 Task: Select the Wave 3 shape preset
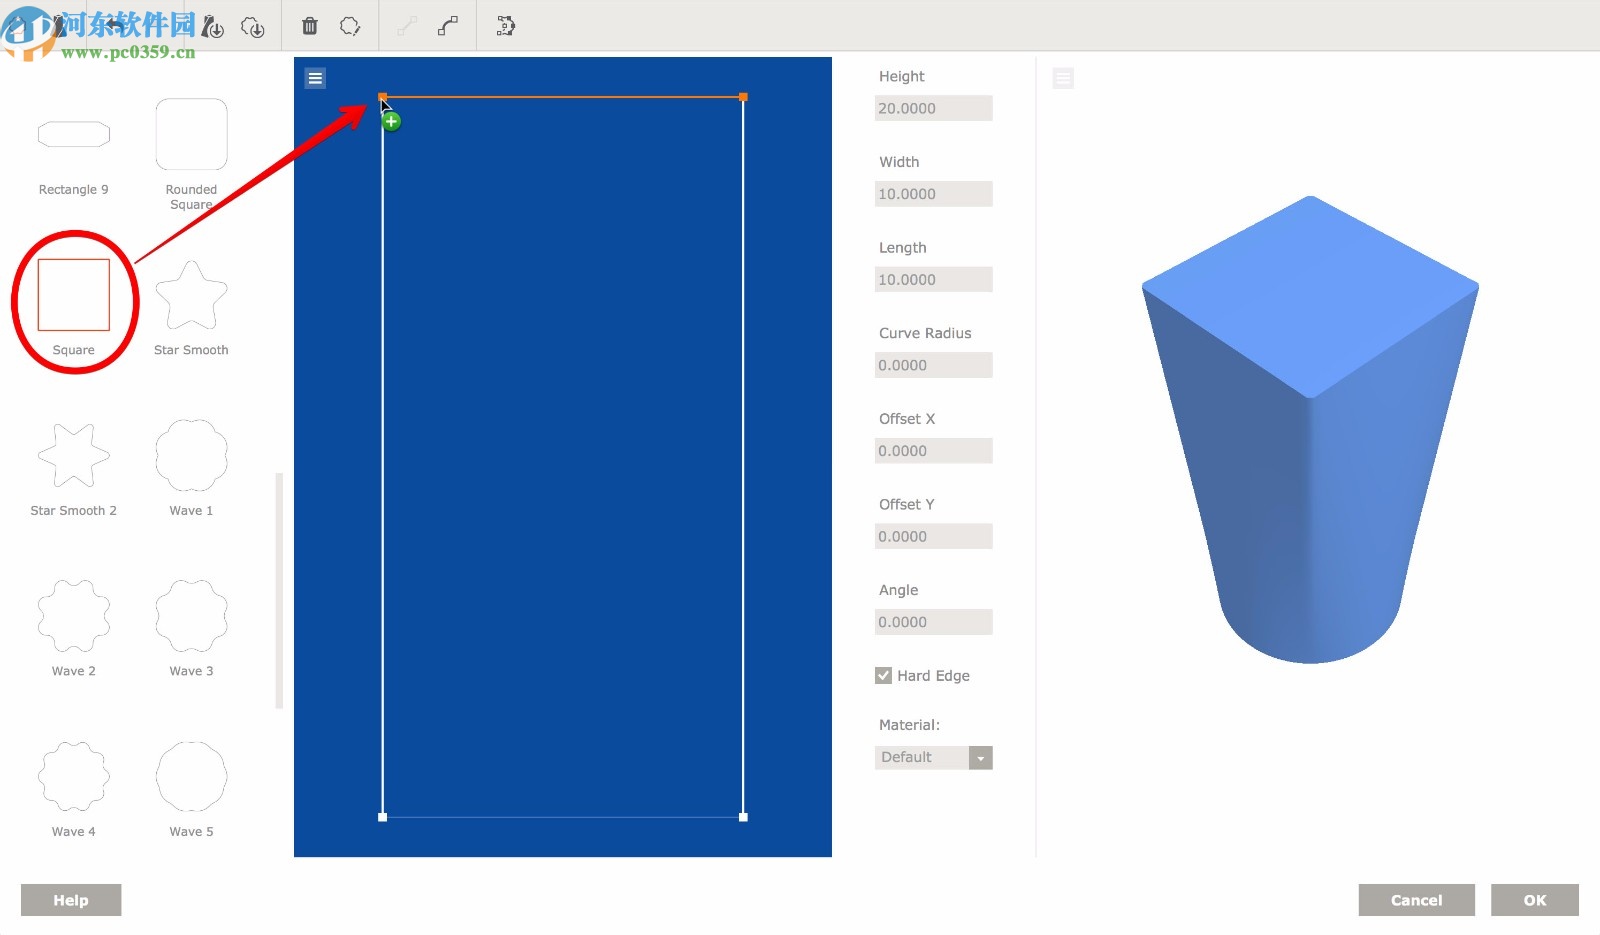pos(190,618)
